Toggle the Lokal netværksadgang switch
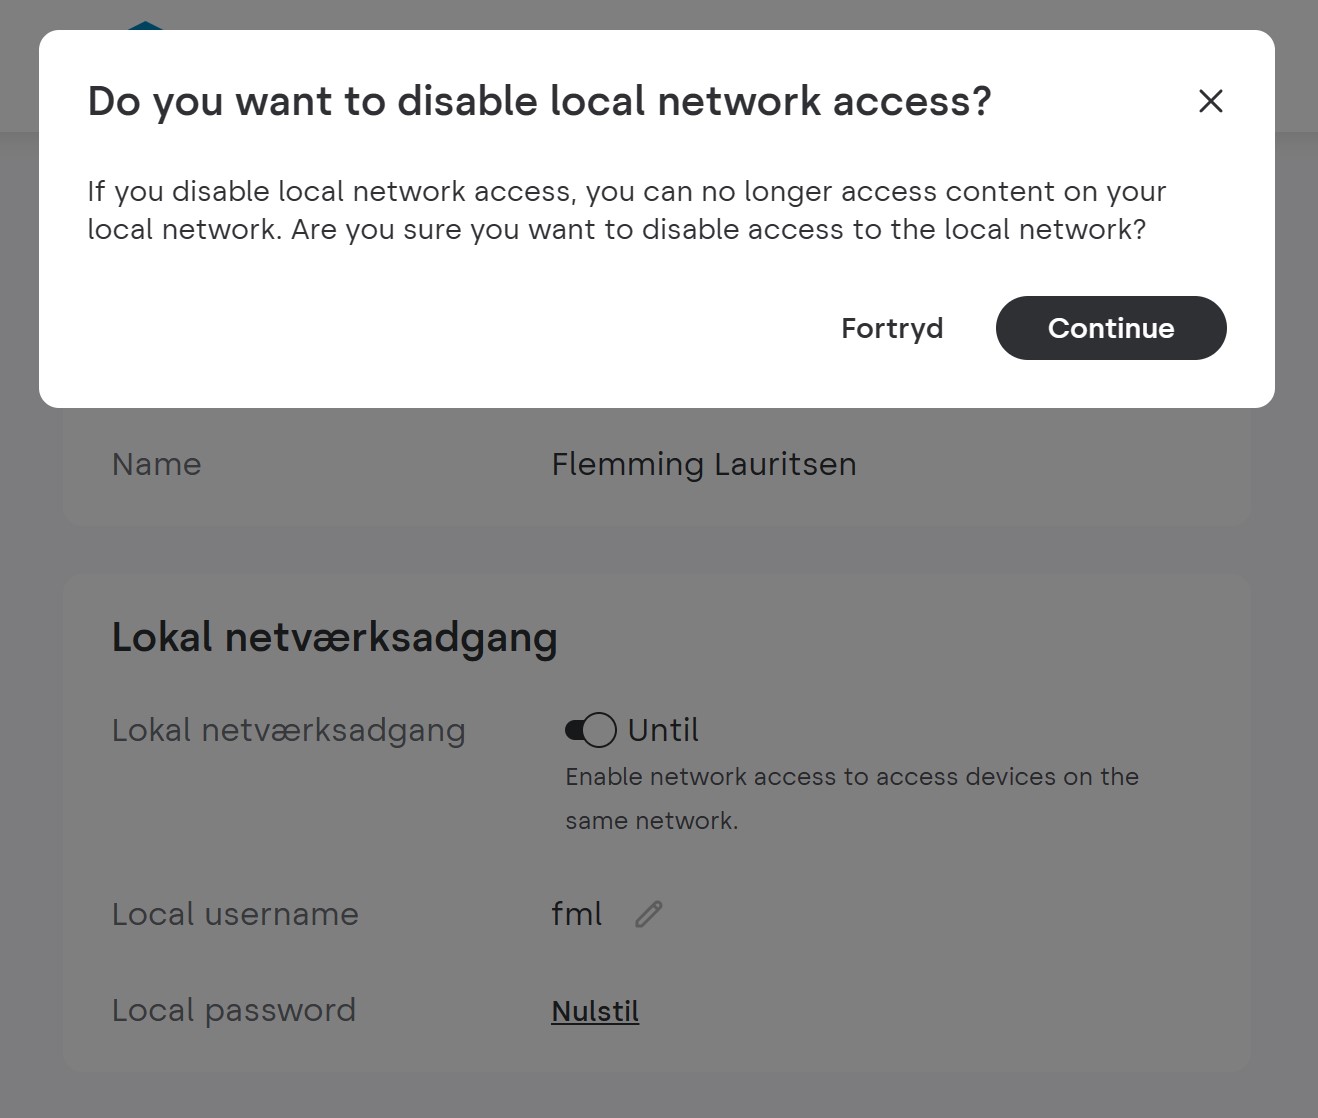 point(590,730)
